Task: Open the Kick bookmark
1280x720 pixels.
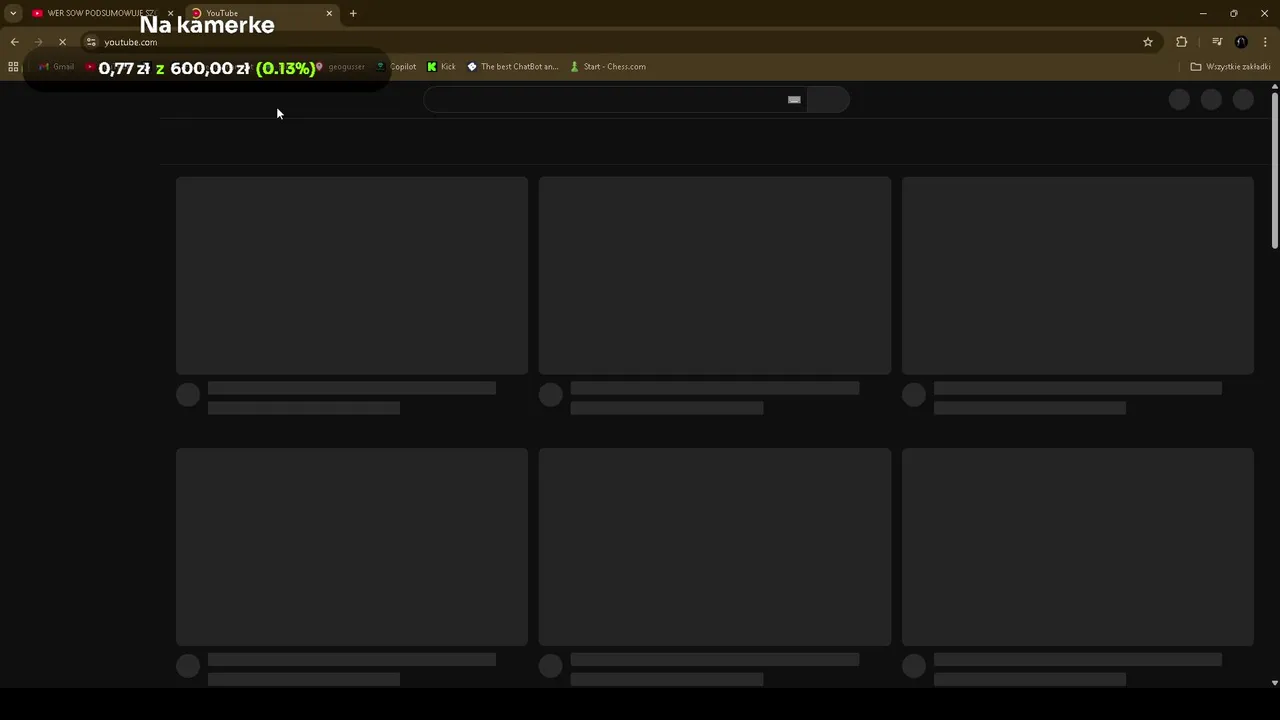Action: [x=441, y=67]
